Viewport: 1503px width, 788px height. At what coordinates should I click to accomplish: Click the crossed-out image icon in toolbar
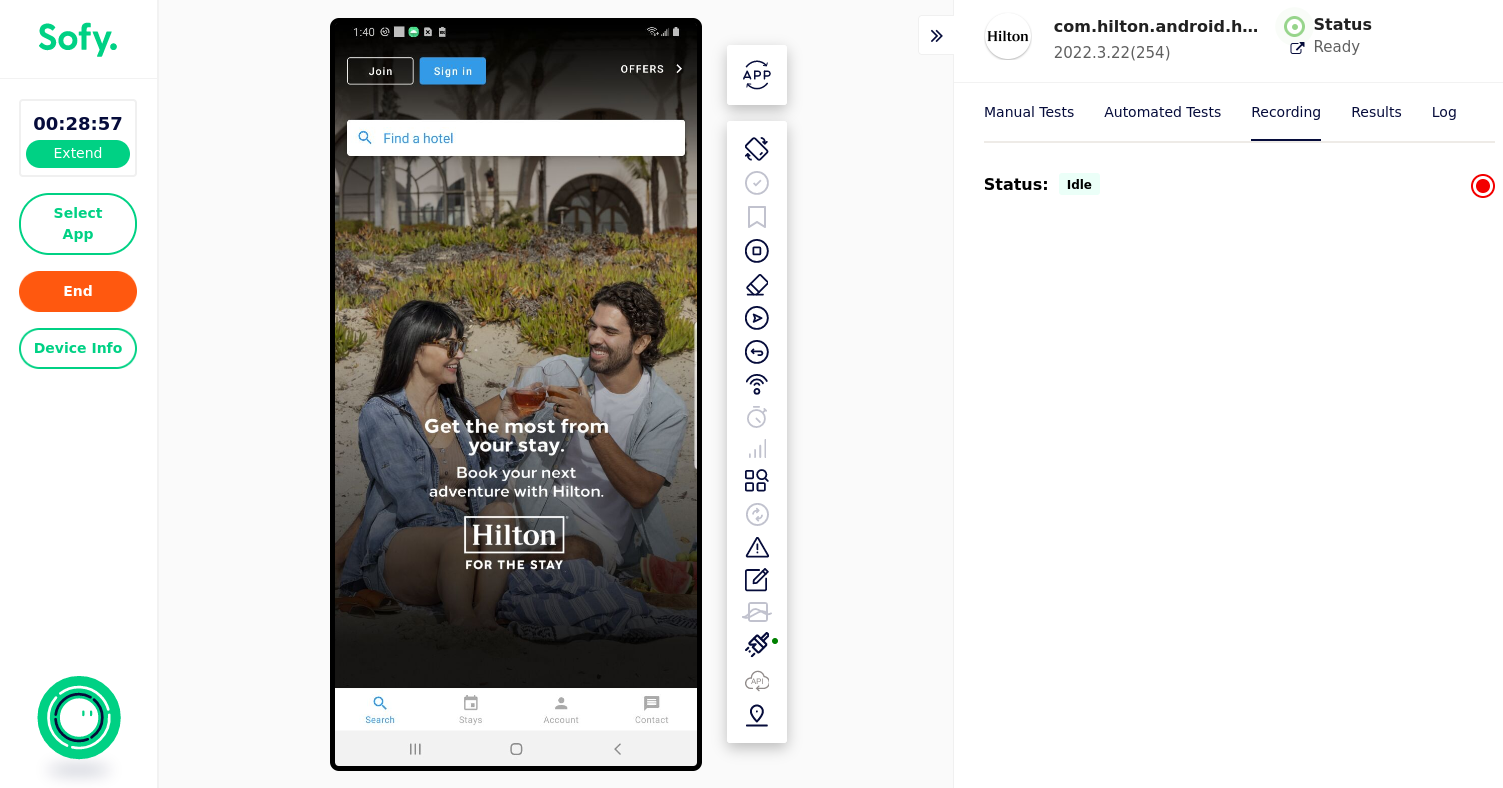[757, 612]
